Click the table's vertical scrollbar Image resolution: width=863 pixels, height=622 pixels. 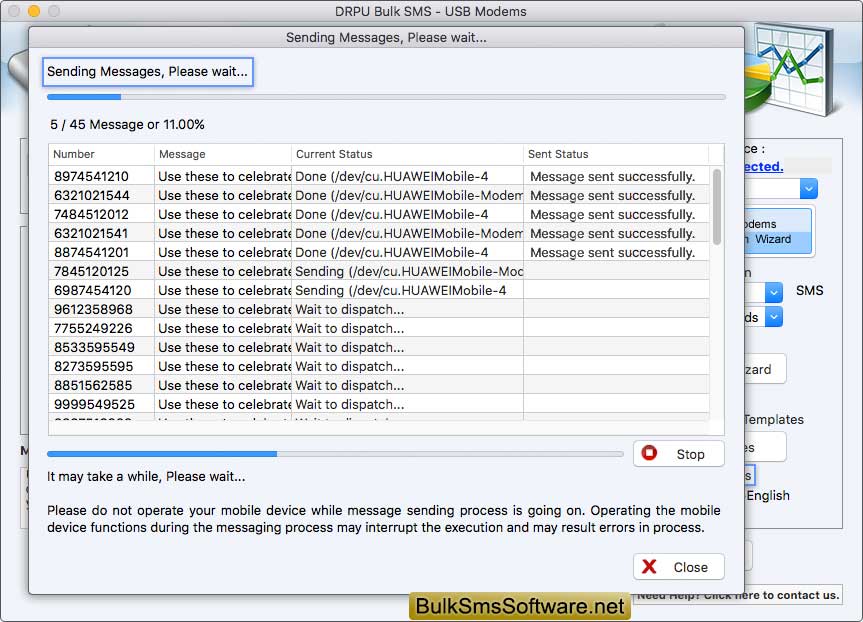click(x=717, y=206)
